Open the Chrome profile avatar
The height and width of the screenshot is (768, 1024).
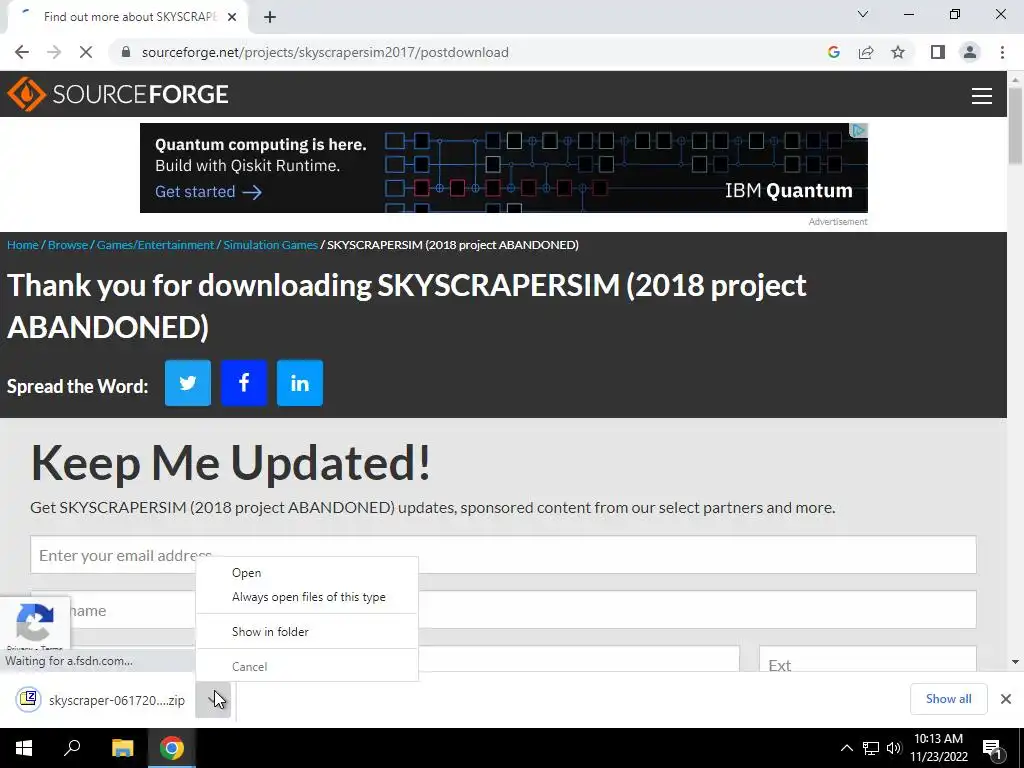click(970, 52)
